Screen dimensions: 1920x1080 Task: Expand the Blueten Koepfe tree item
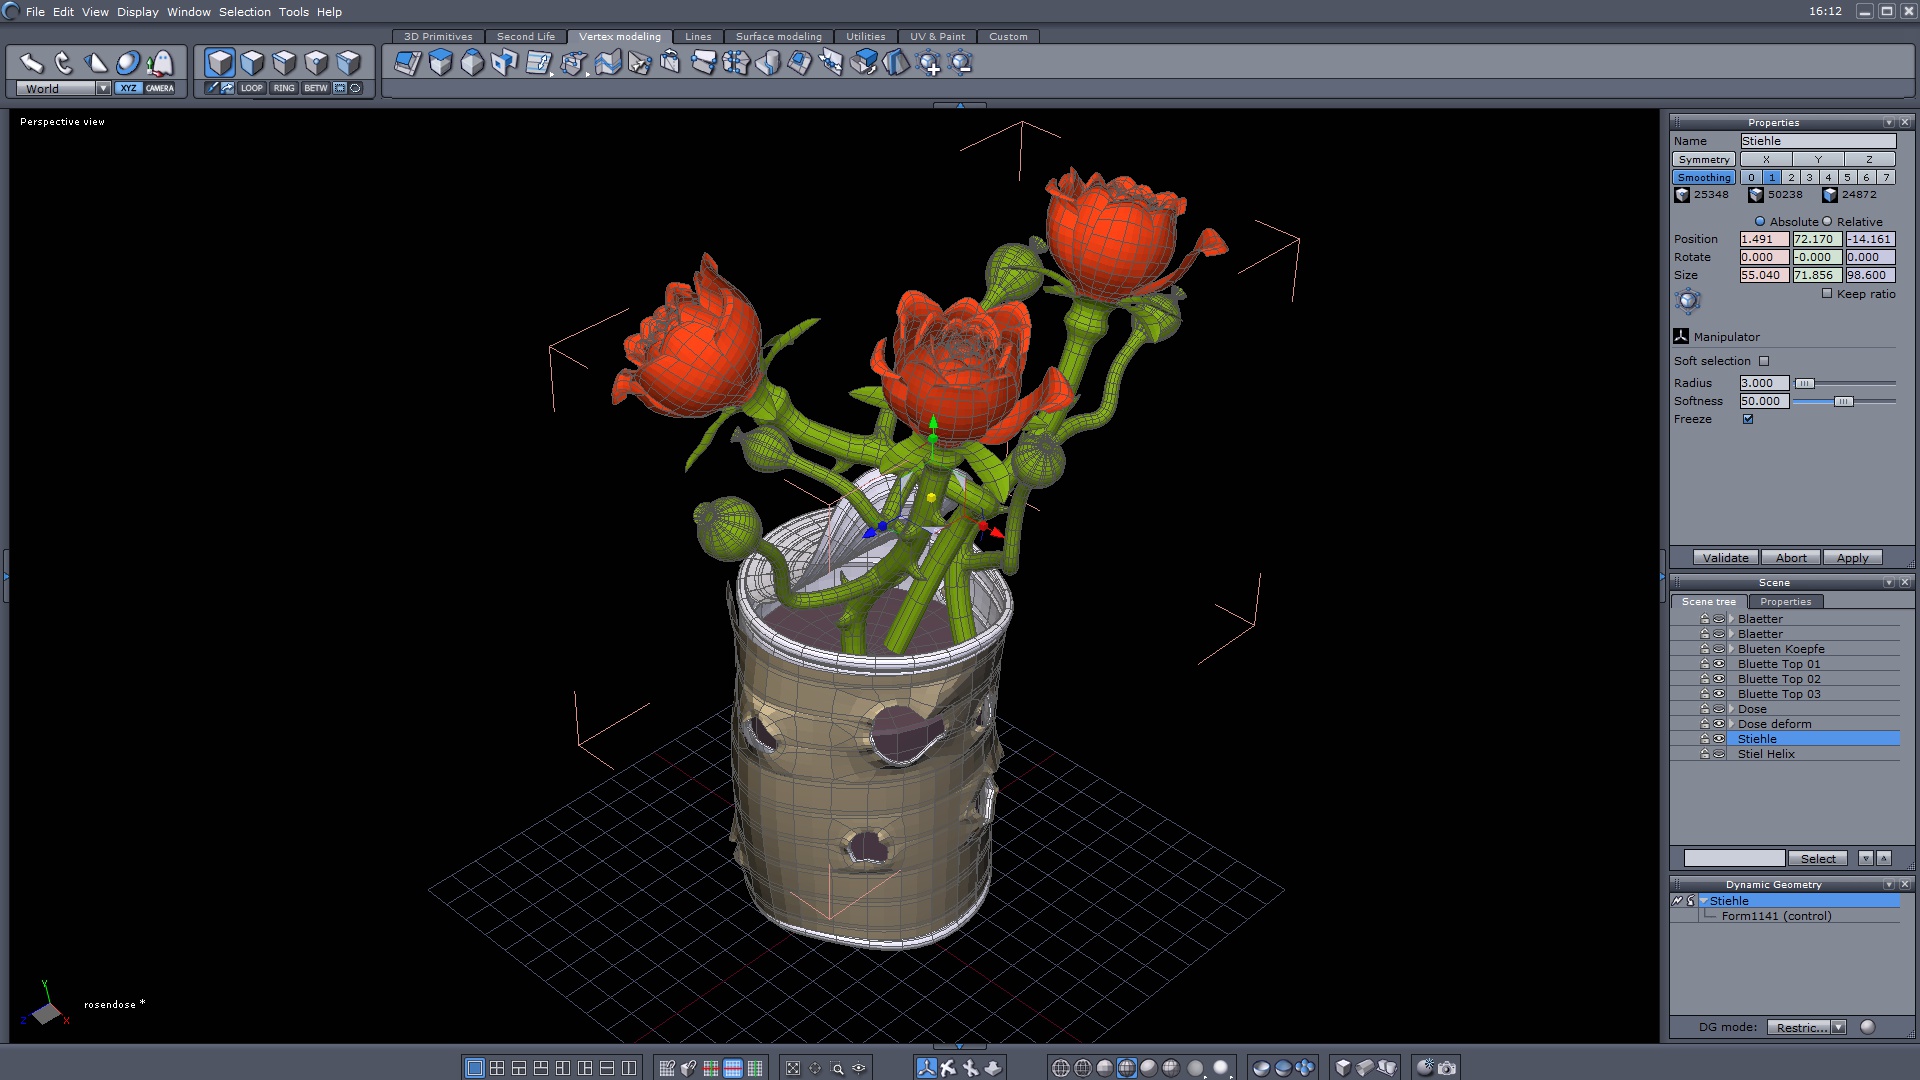click(1732, 649)
